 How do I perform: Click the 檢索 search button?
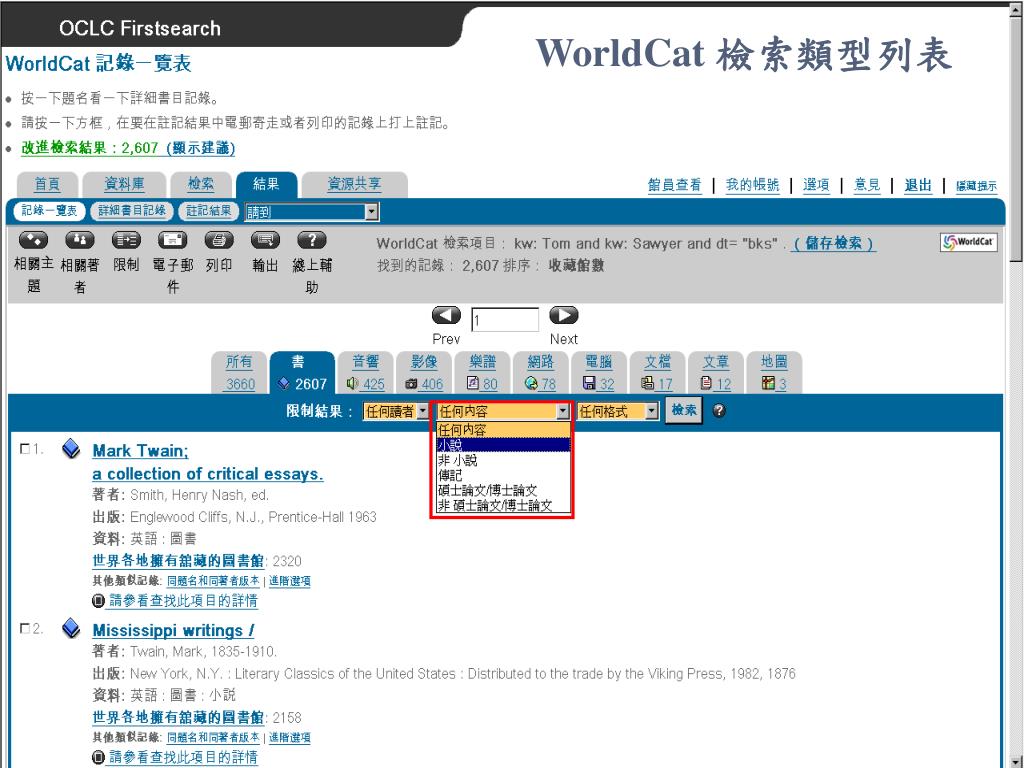click(684, 411)
